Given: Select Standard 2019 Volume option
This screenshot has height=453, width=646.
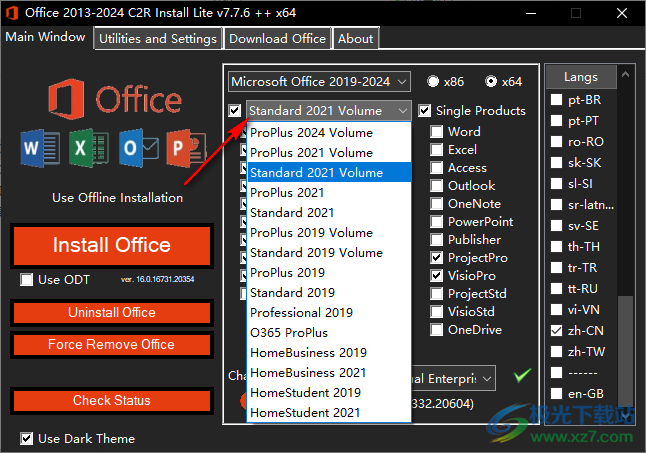Looking at the screenshot, I should pos(329,252).
